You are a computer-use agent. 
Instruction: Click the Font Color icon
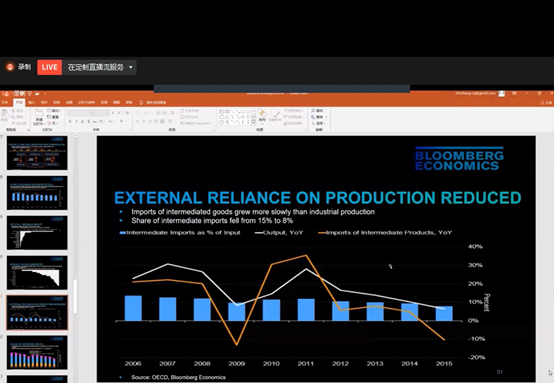122,122
